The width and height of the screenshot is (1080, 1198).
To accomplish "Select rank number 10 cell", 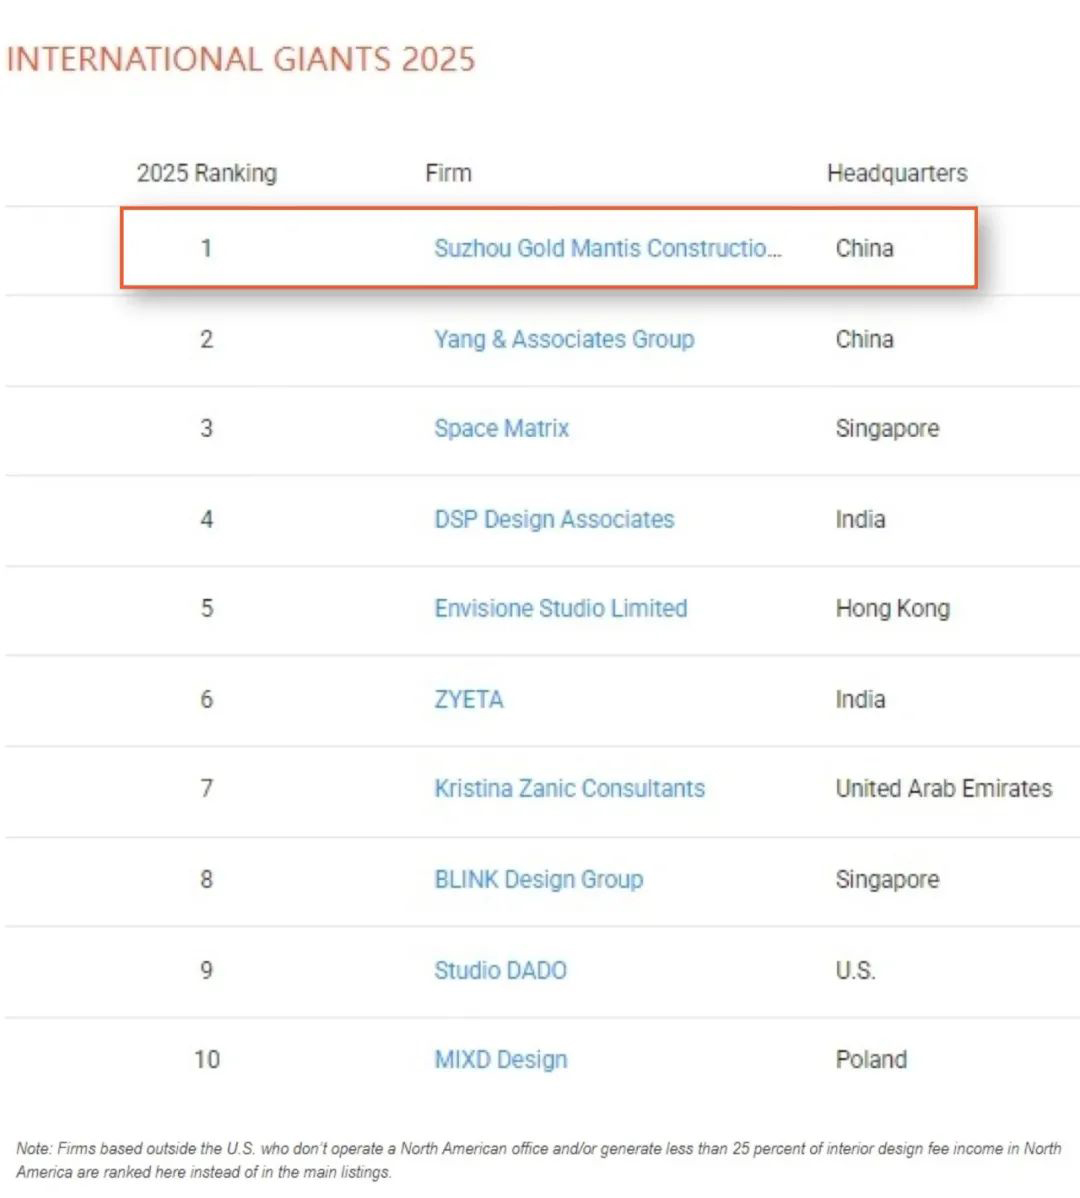I will (x=206, y=1059).
